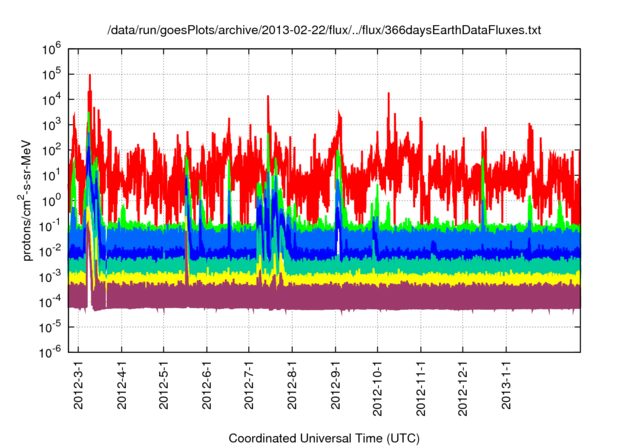Click the maroon band at the plot bottom
The height and width of the screenshot is (448, 640).
[x=330, y=297]
